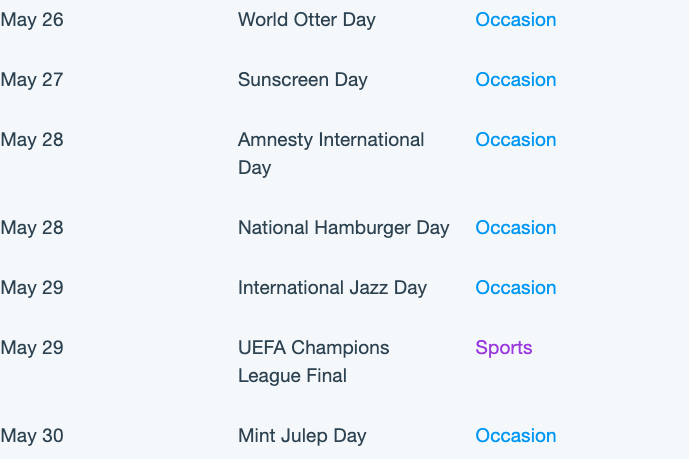The height and width of the screenshot is (459, 690).
Task: Click the Occasion link beside Sunscreen Day
Action: point(516,80)
